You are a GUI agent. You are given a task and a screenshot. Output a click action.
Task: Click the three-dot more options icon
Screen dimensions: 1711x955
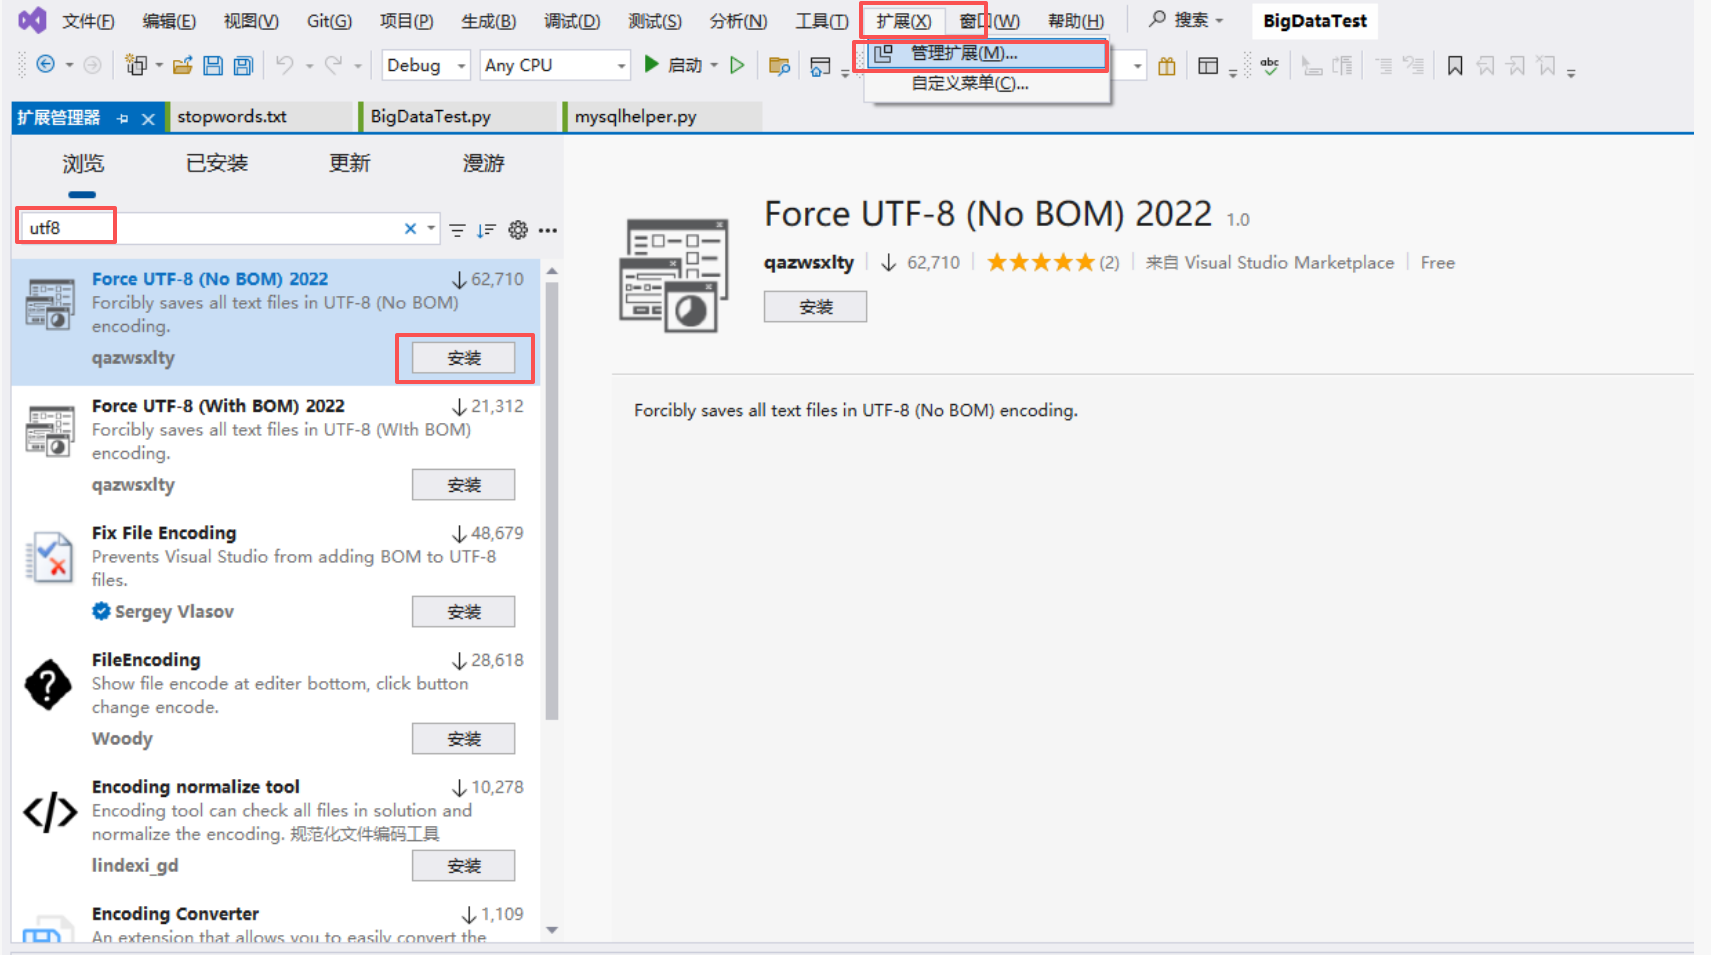click(547, 230)
